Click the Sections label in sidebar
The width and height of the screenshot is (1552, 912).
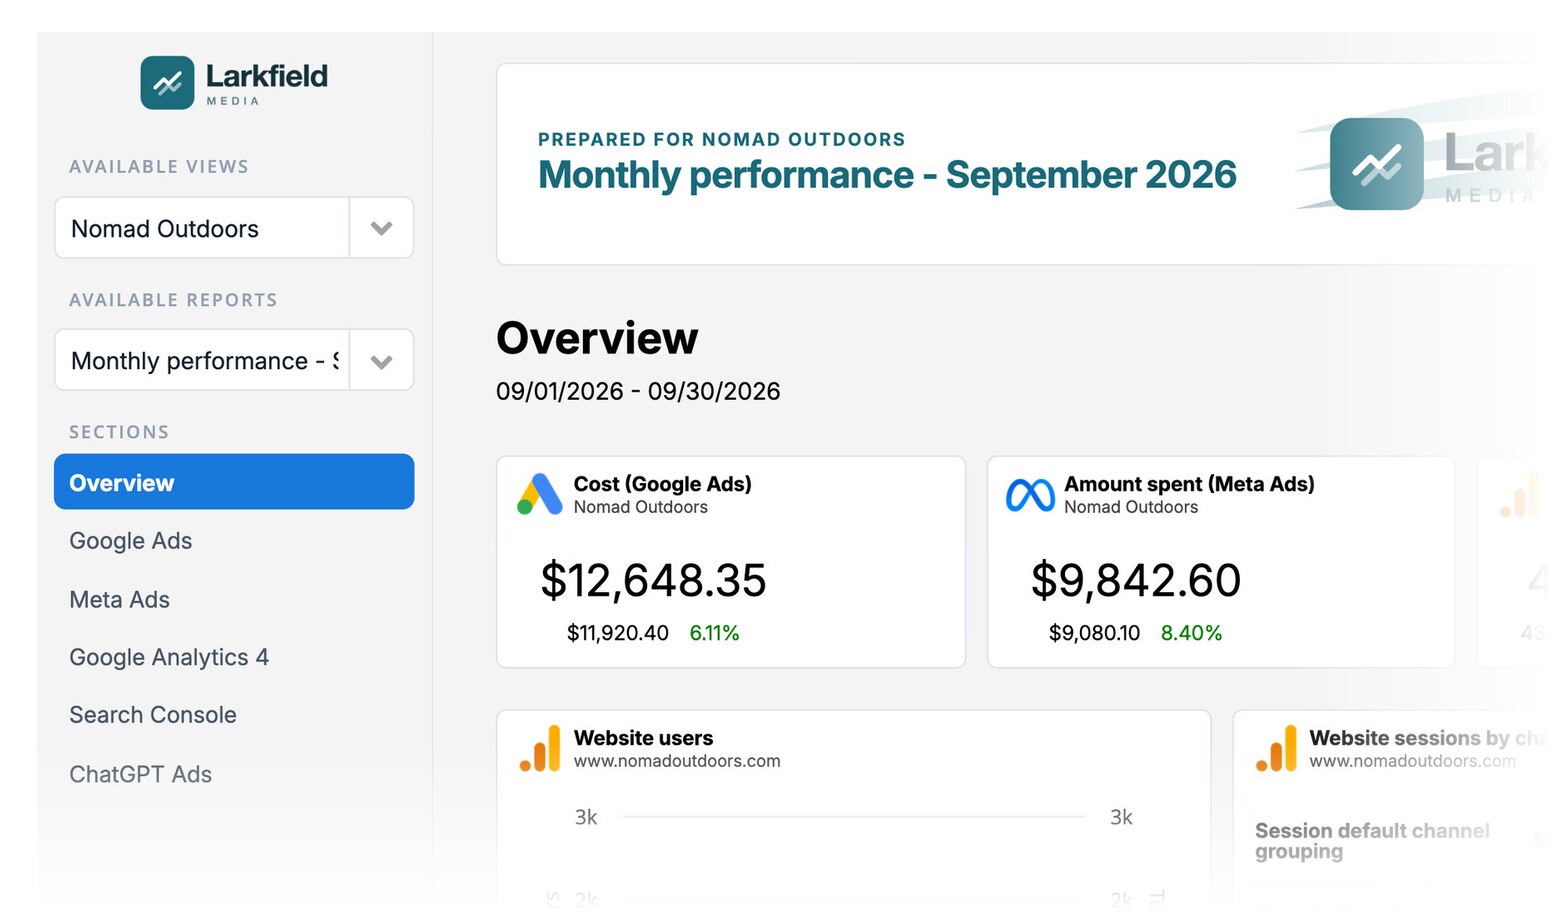coord(119,432)
